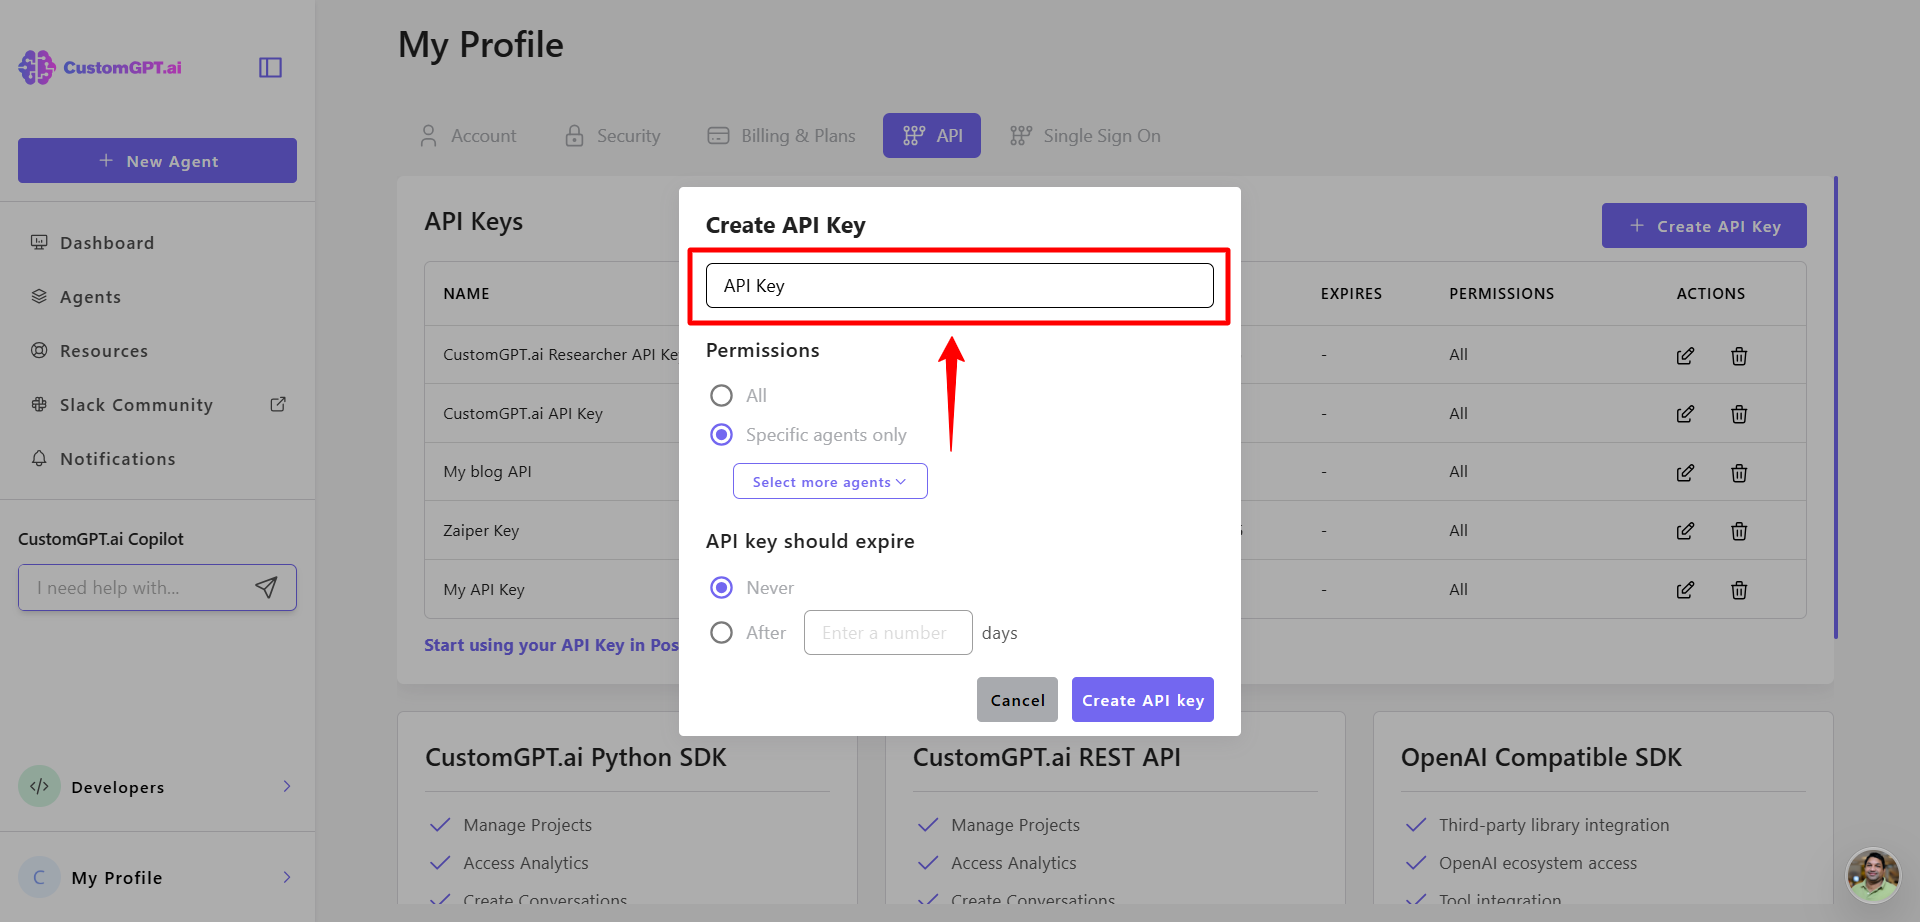Click the PERMISSIONS column header
The image size is (1920, 922).
[x=1501, y=293]
